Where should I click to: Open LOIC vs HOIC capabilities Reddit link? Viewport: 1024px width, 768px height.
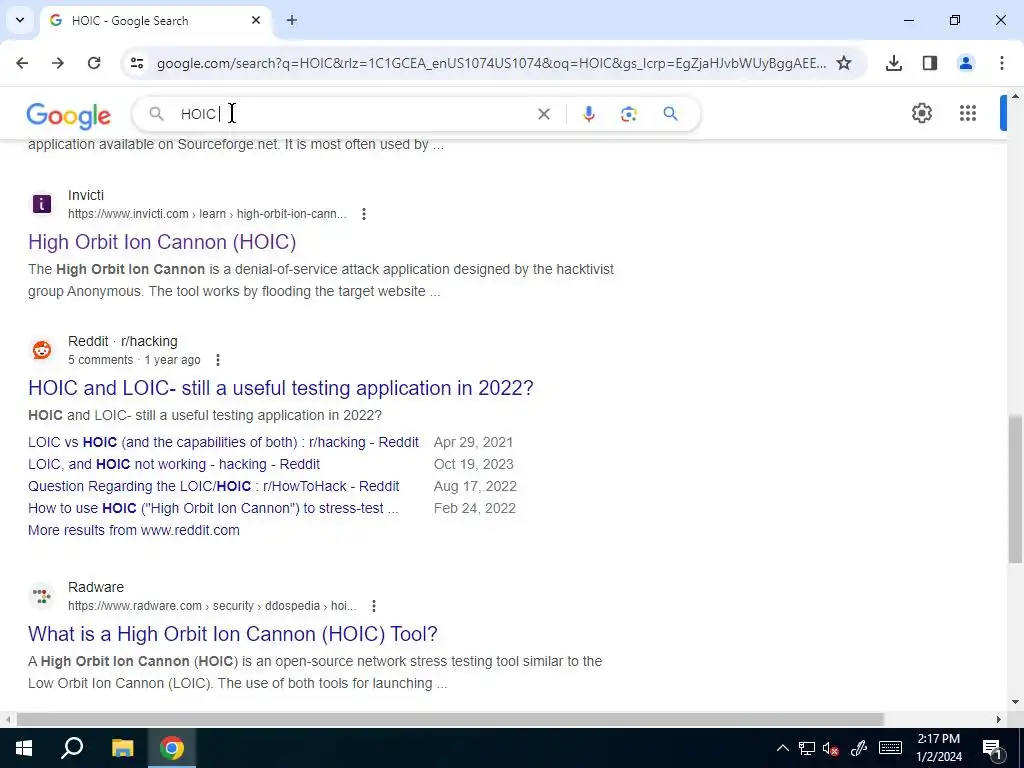tap(223, 442)
